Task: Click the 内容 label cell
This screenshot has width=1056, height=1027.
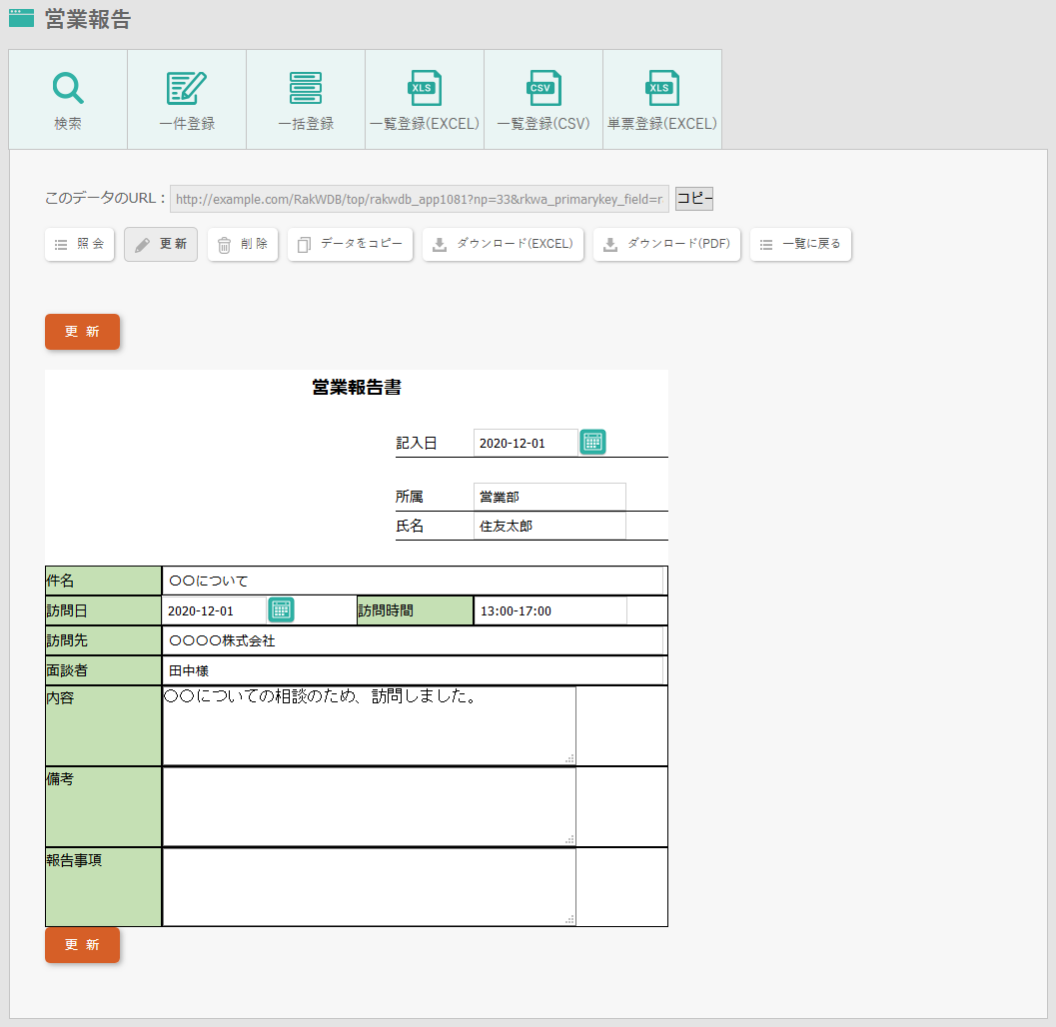Action: pyautogui.click(x=103, y=725)
